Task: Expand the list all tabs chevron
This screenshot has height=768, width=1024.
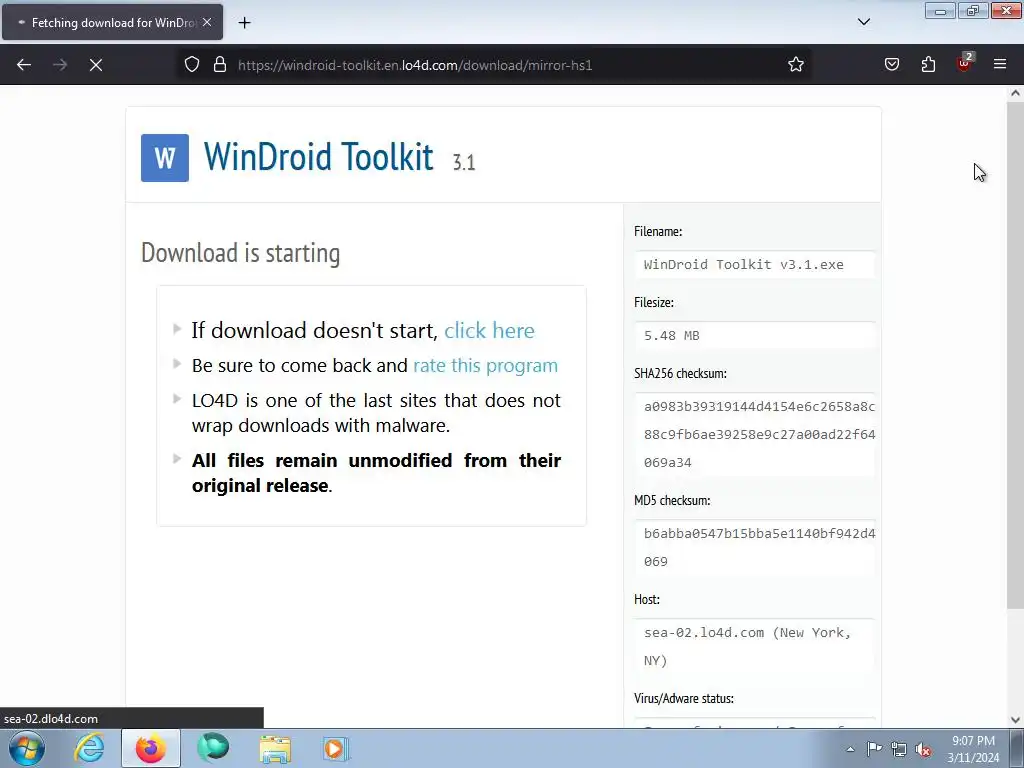Action: [x=864, y=22]
